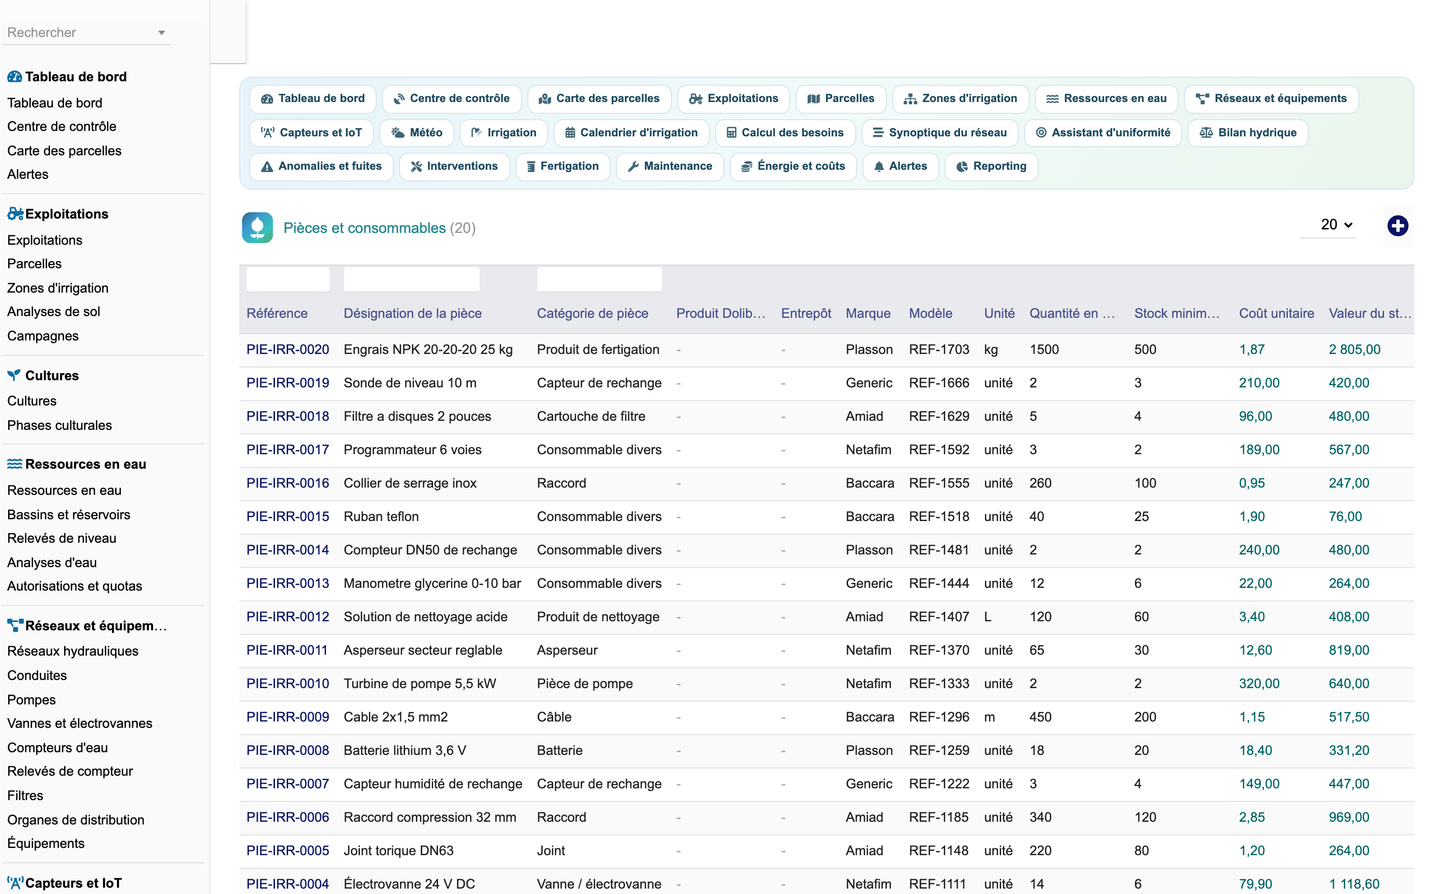Collapse the Ressources en eau sidebar section
This screenshot has height=894, width=1445.
77,464
